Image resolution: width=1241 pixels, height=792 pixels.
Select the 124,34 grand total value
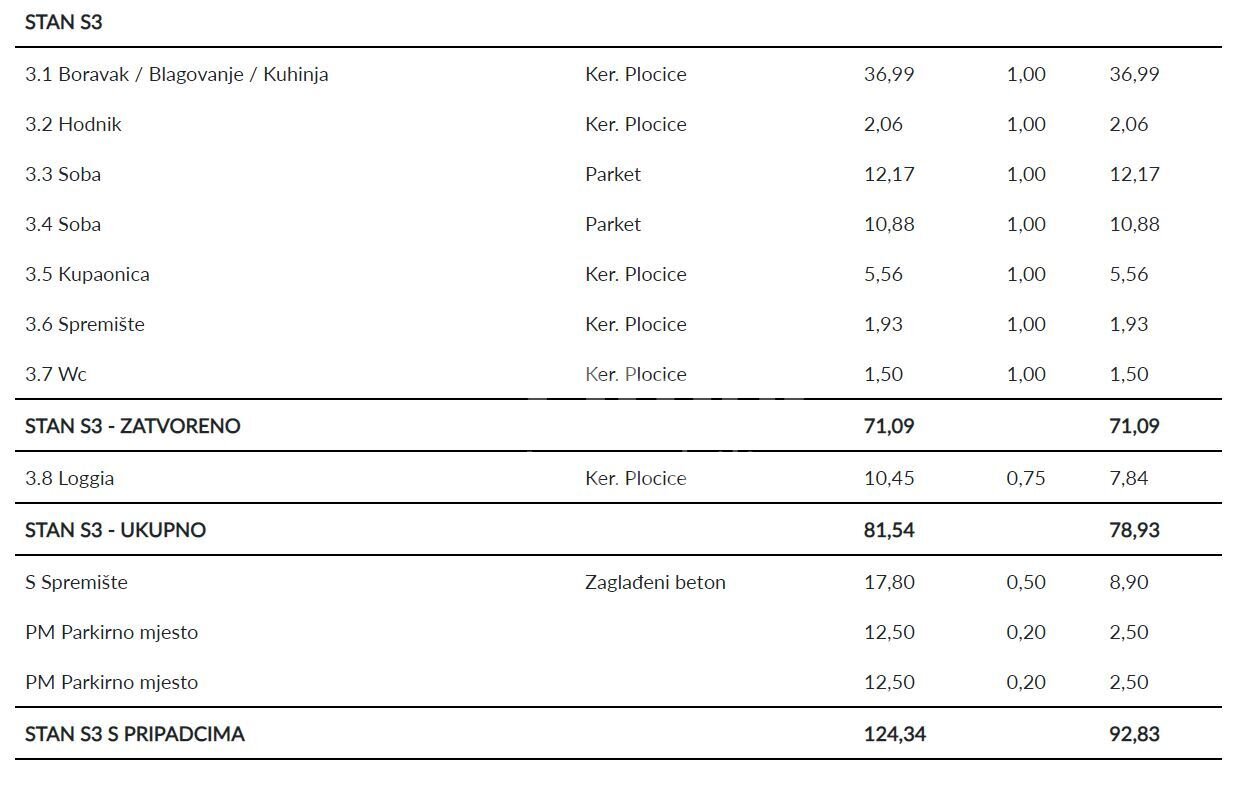[895, 734]
